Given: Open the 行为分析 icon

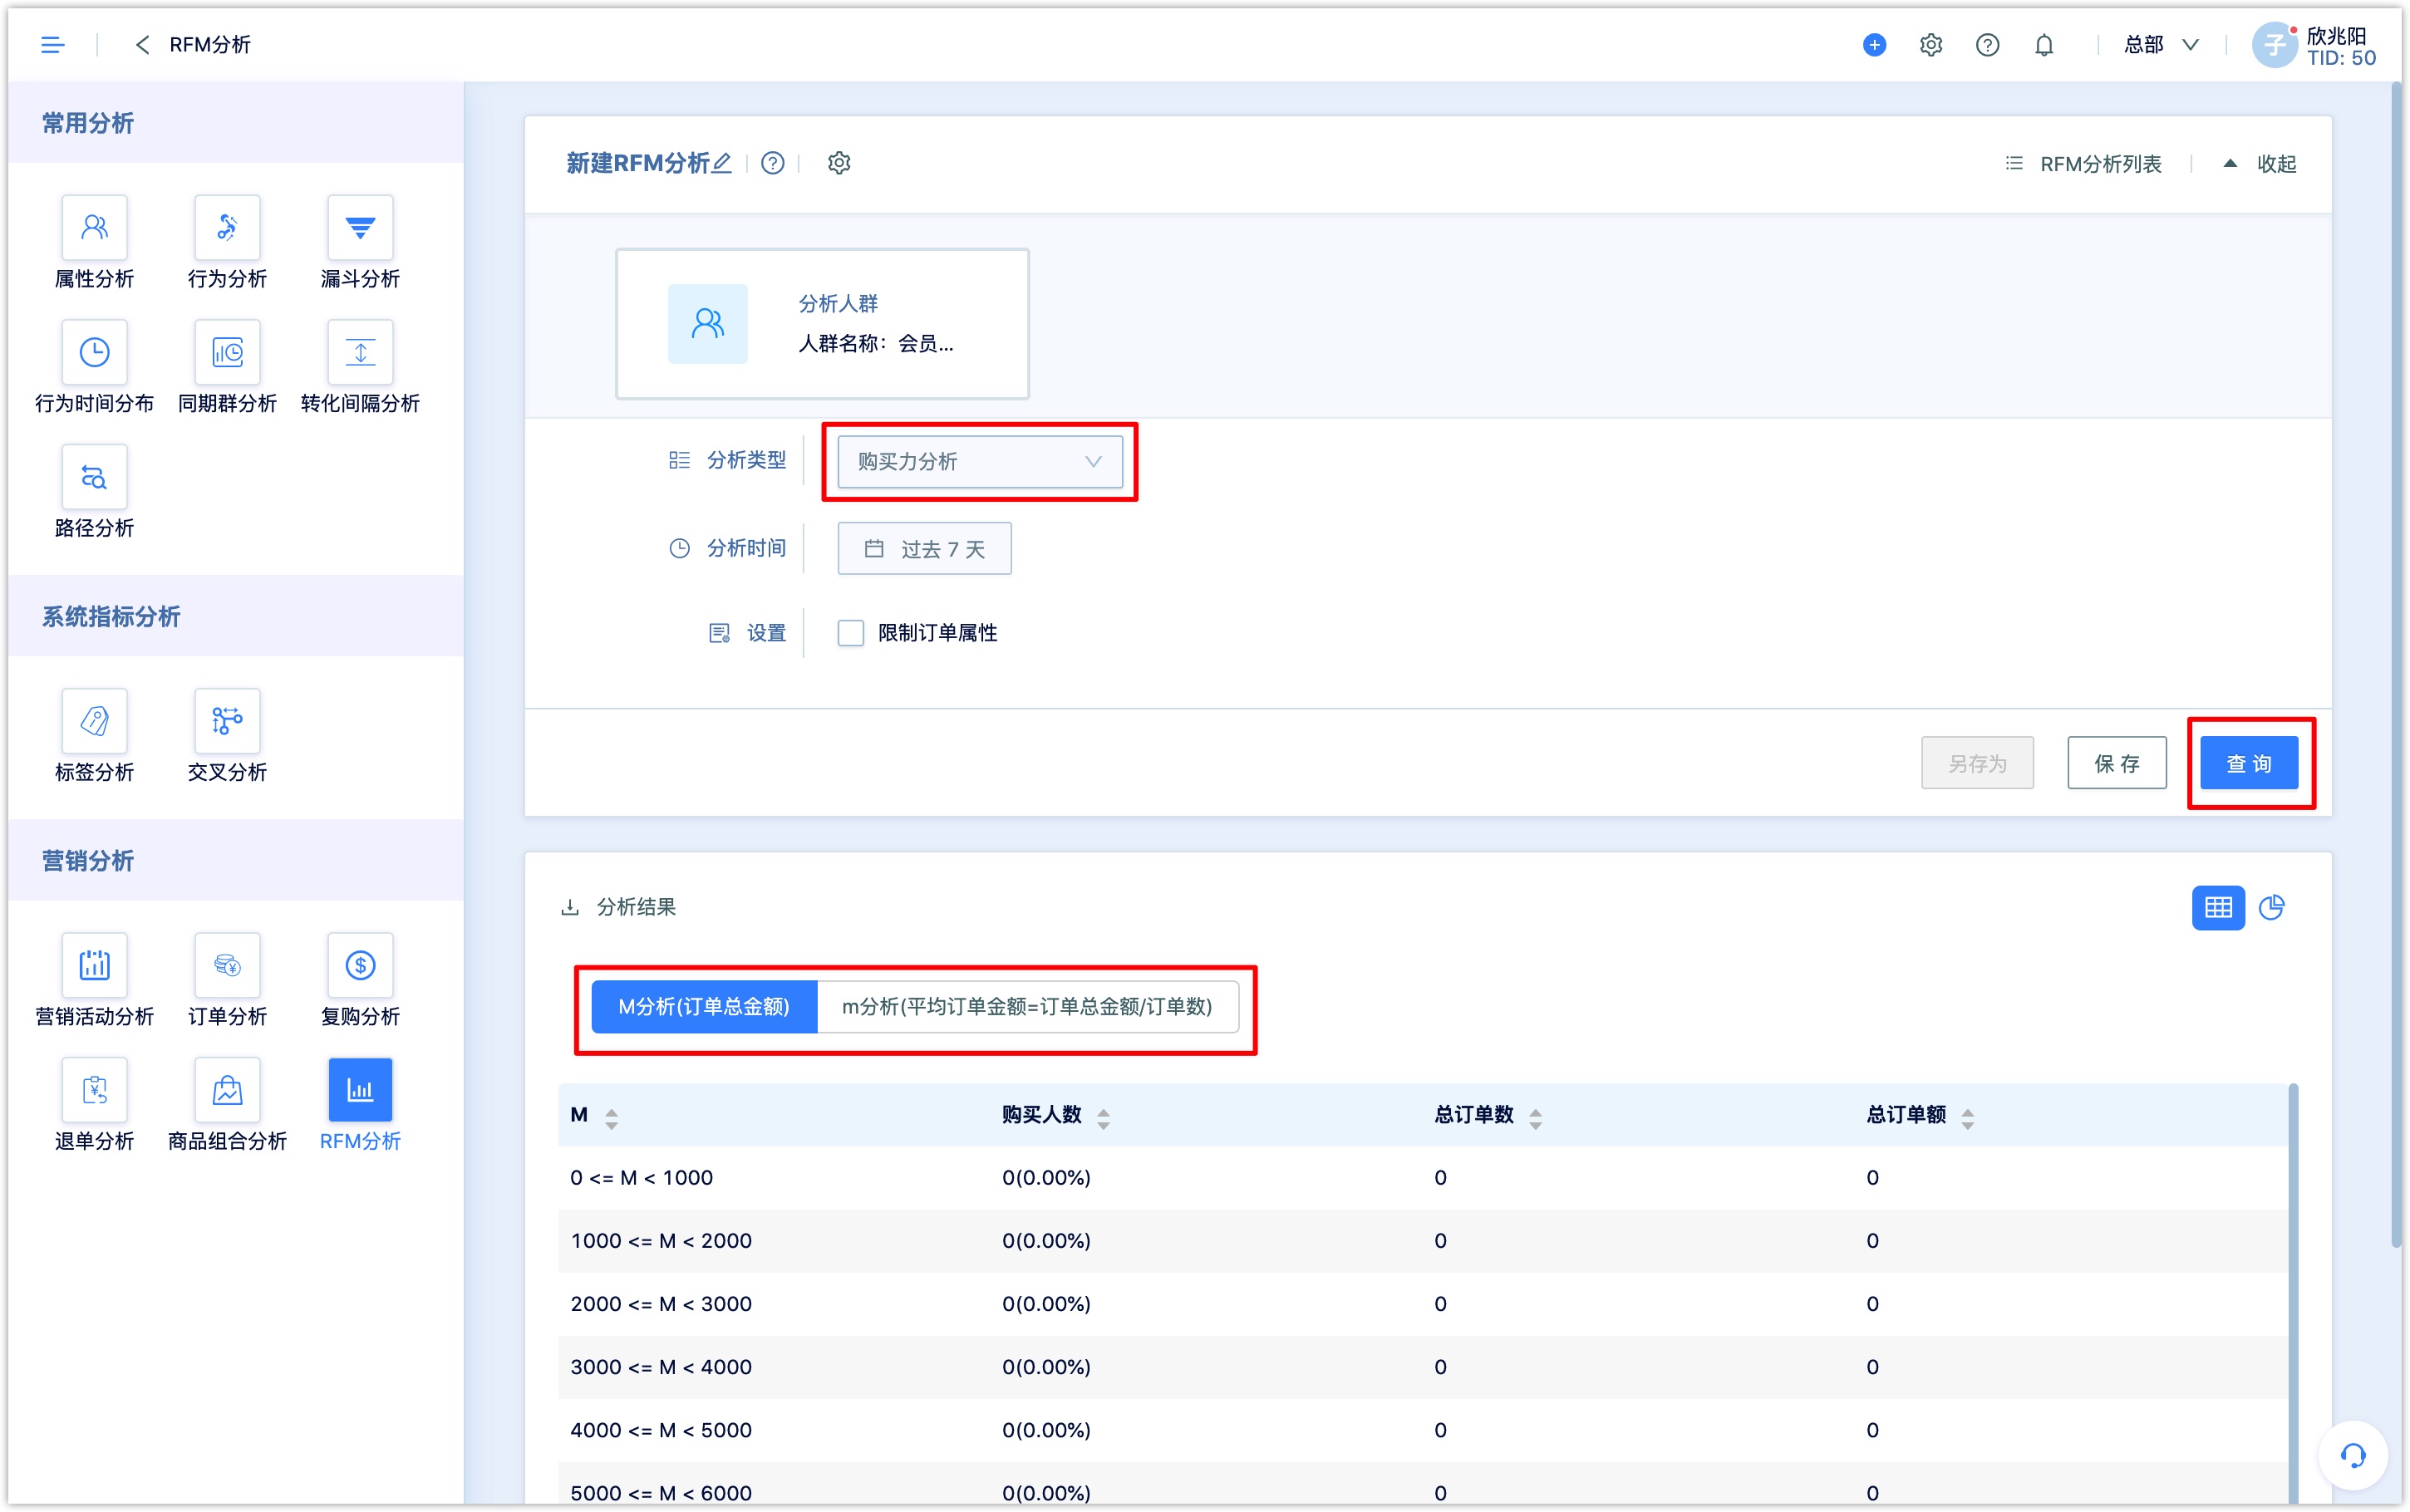Looking at the screenshot, I should (227, 228).
